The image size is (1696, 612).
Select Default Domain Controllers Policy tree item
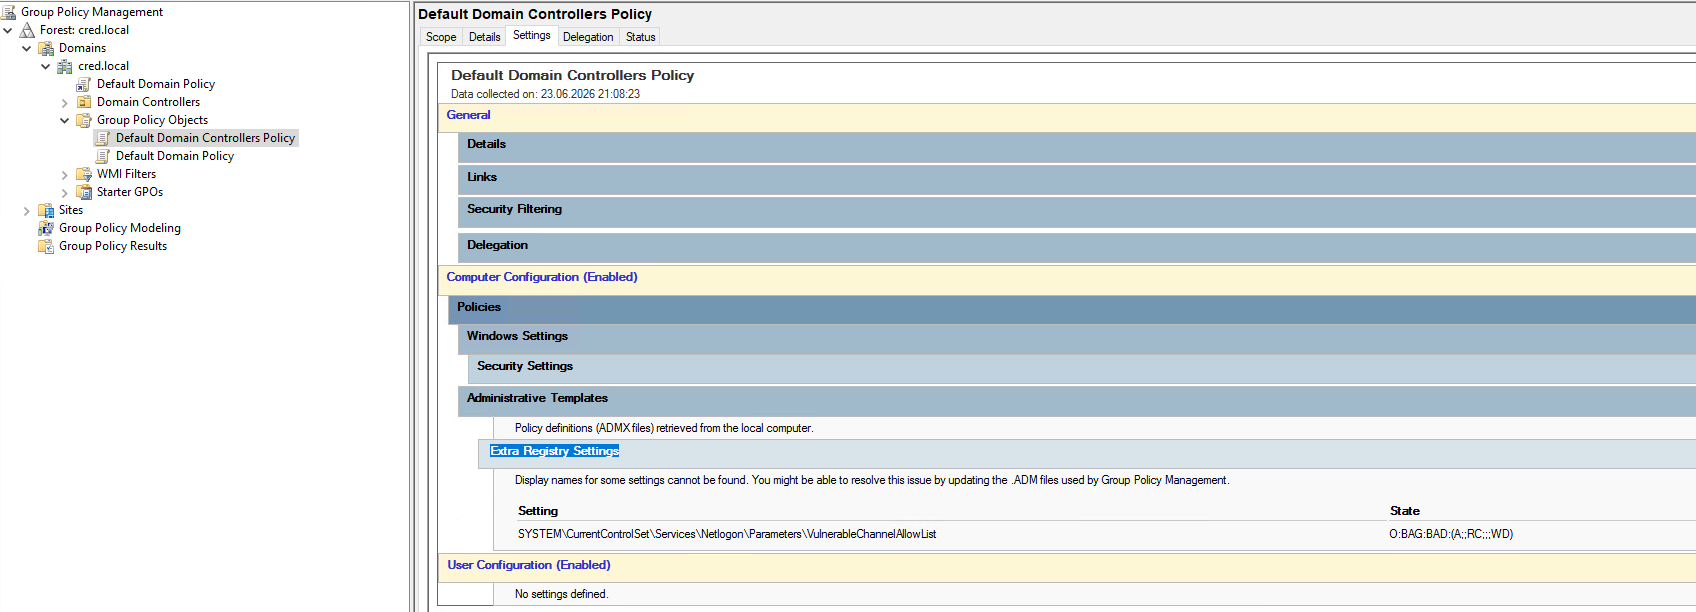205,138
